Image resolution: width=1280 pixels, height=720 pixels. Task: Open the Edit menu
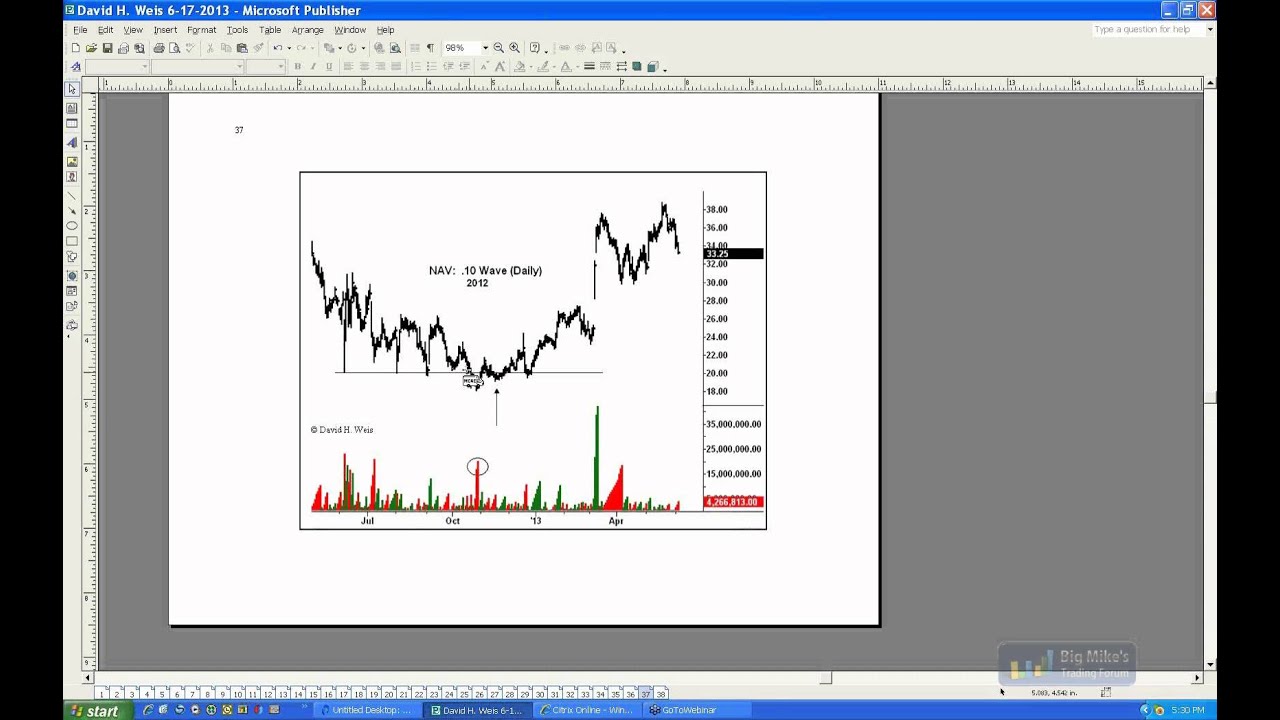(x=105, y=30)
